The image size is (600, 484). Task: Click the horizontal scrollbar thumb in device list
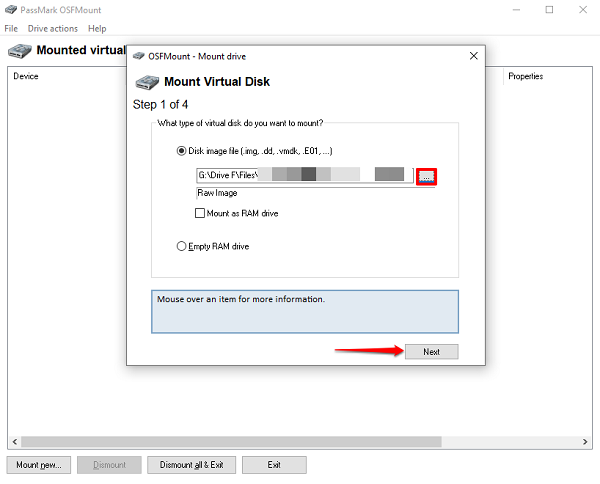pyautogui.click(x=231, y=442)
